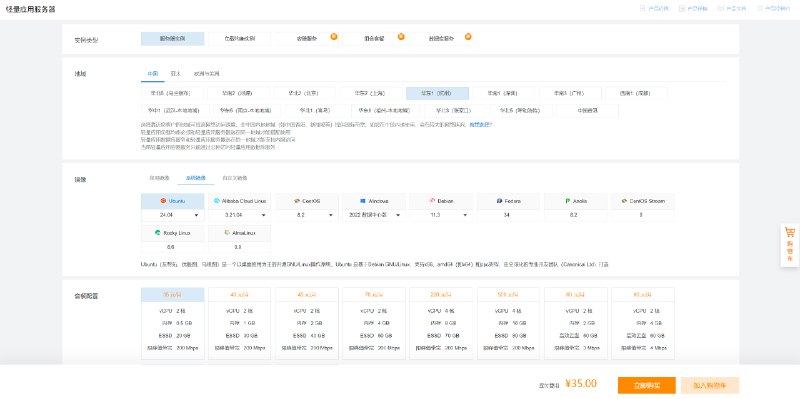Viewport: 800px width, 399px height.
Task: Select the Windows logo icon
Action: [363, 201]
